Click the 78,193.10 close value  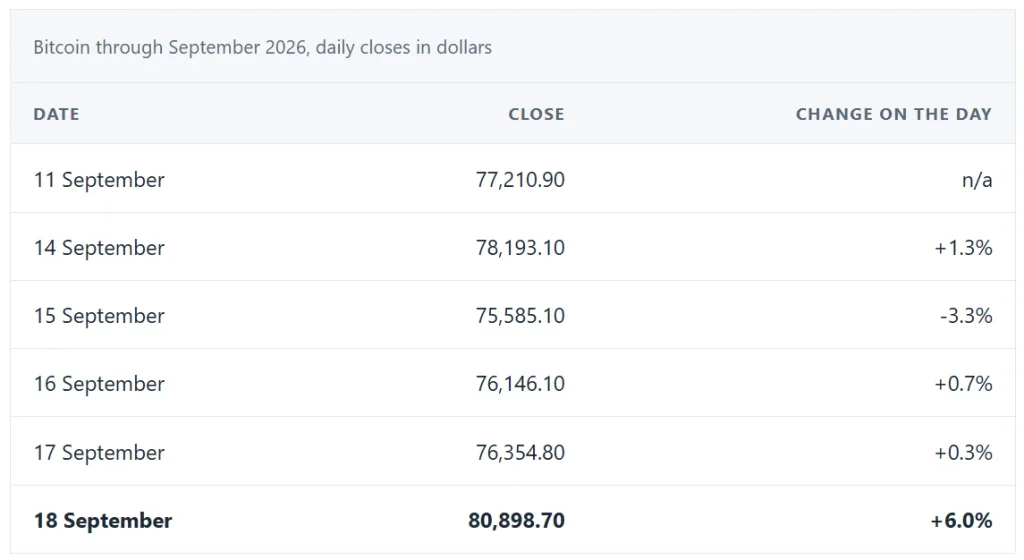coord(520,247)
